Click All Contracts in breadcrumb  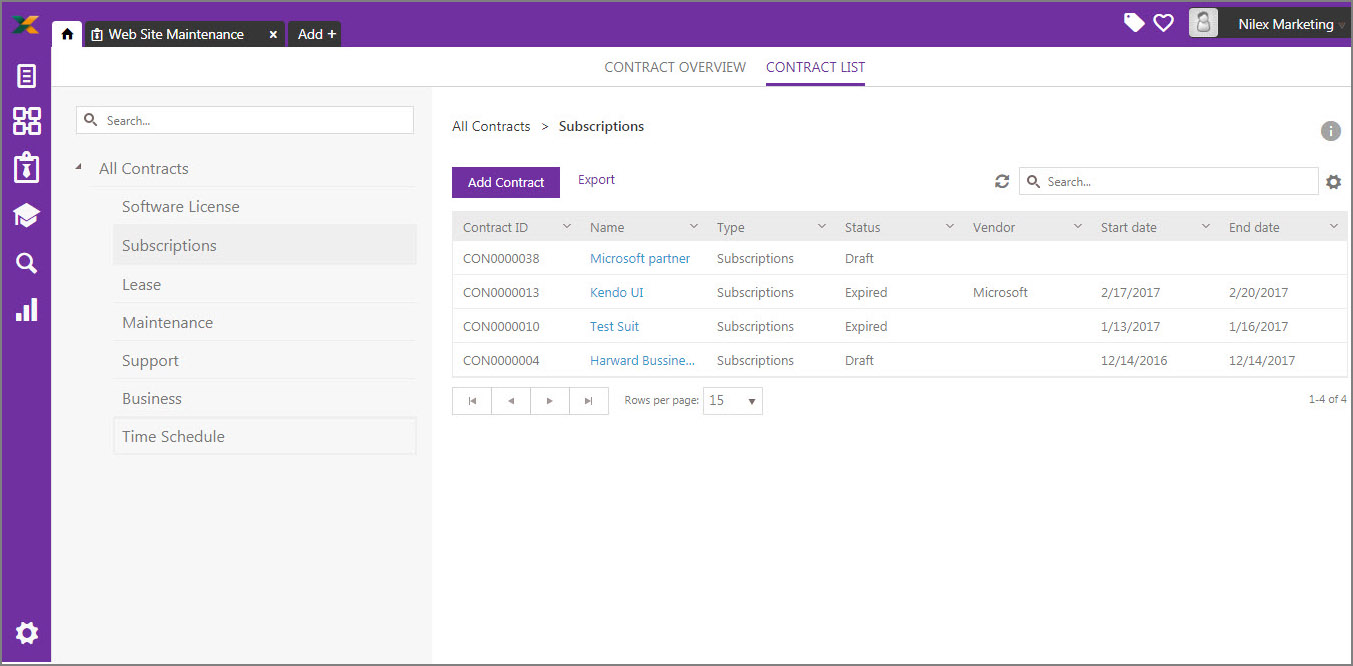(x=491, y=126)
